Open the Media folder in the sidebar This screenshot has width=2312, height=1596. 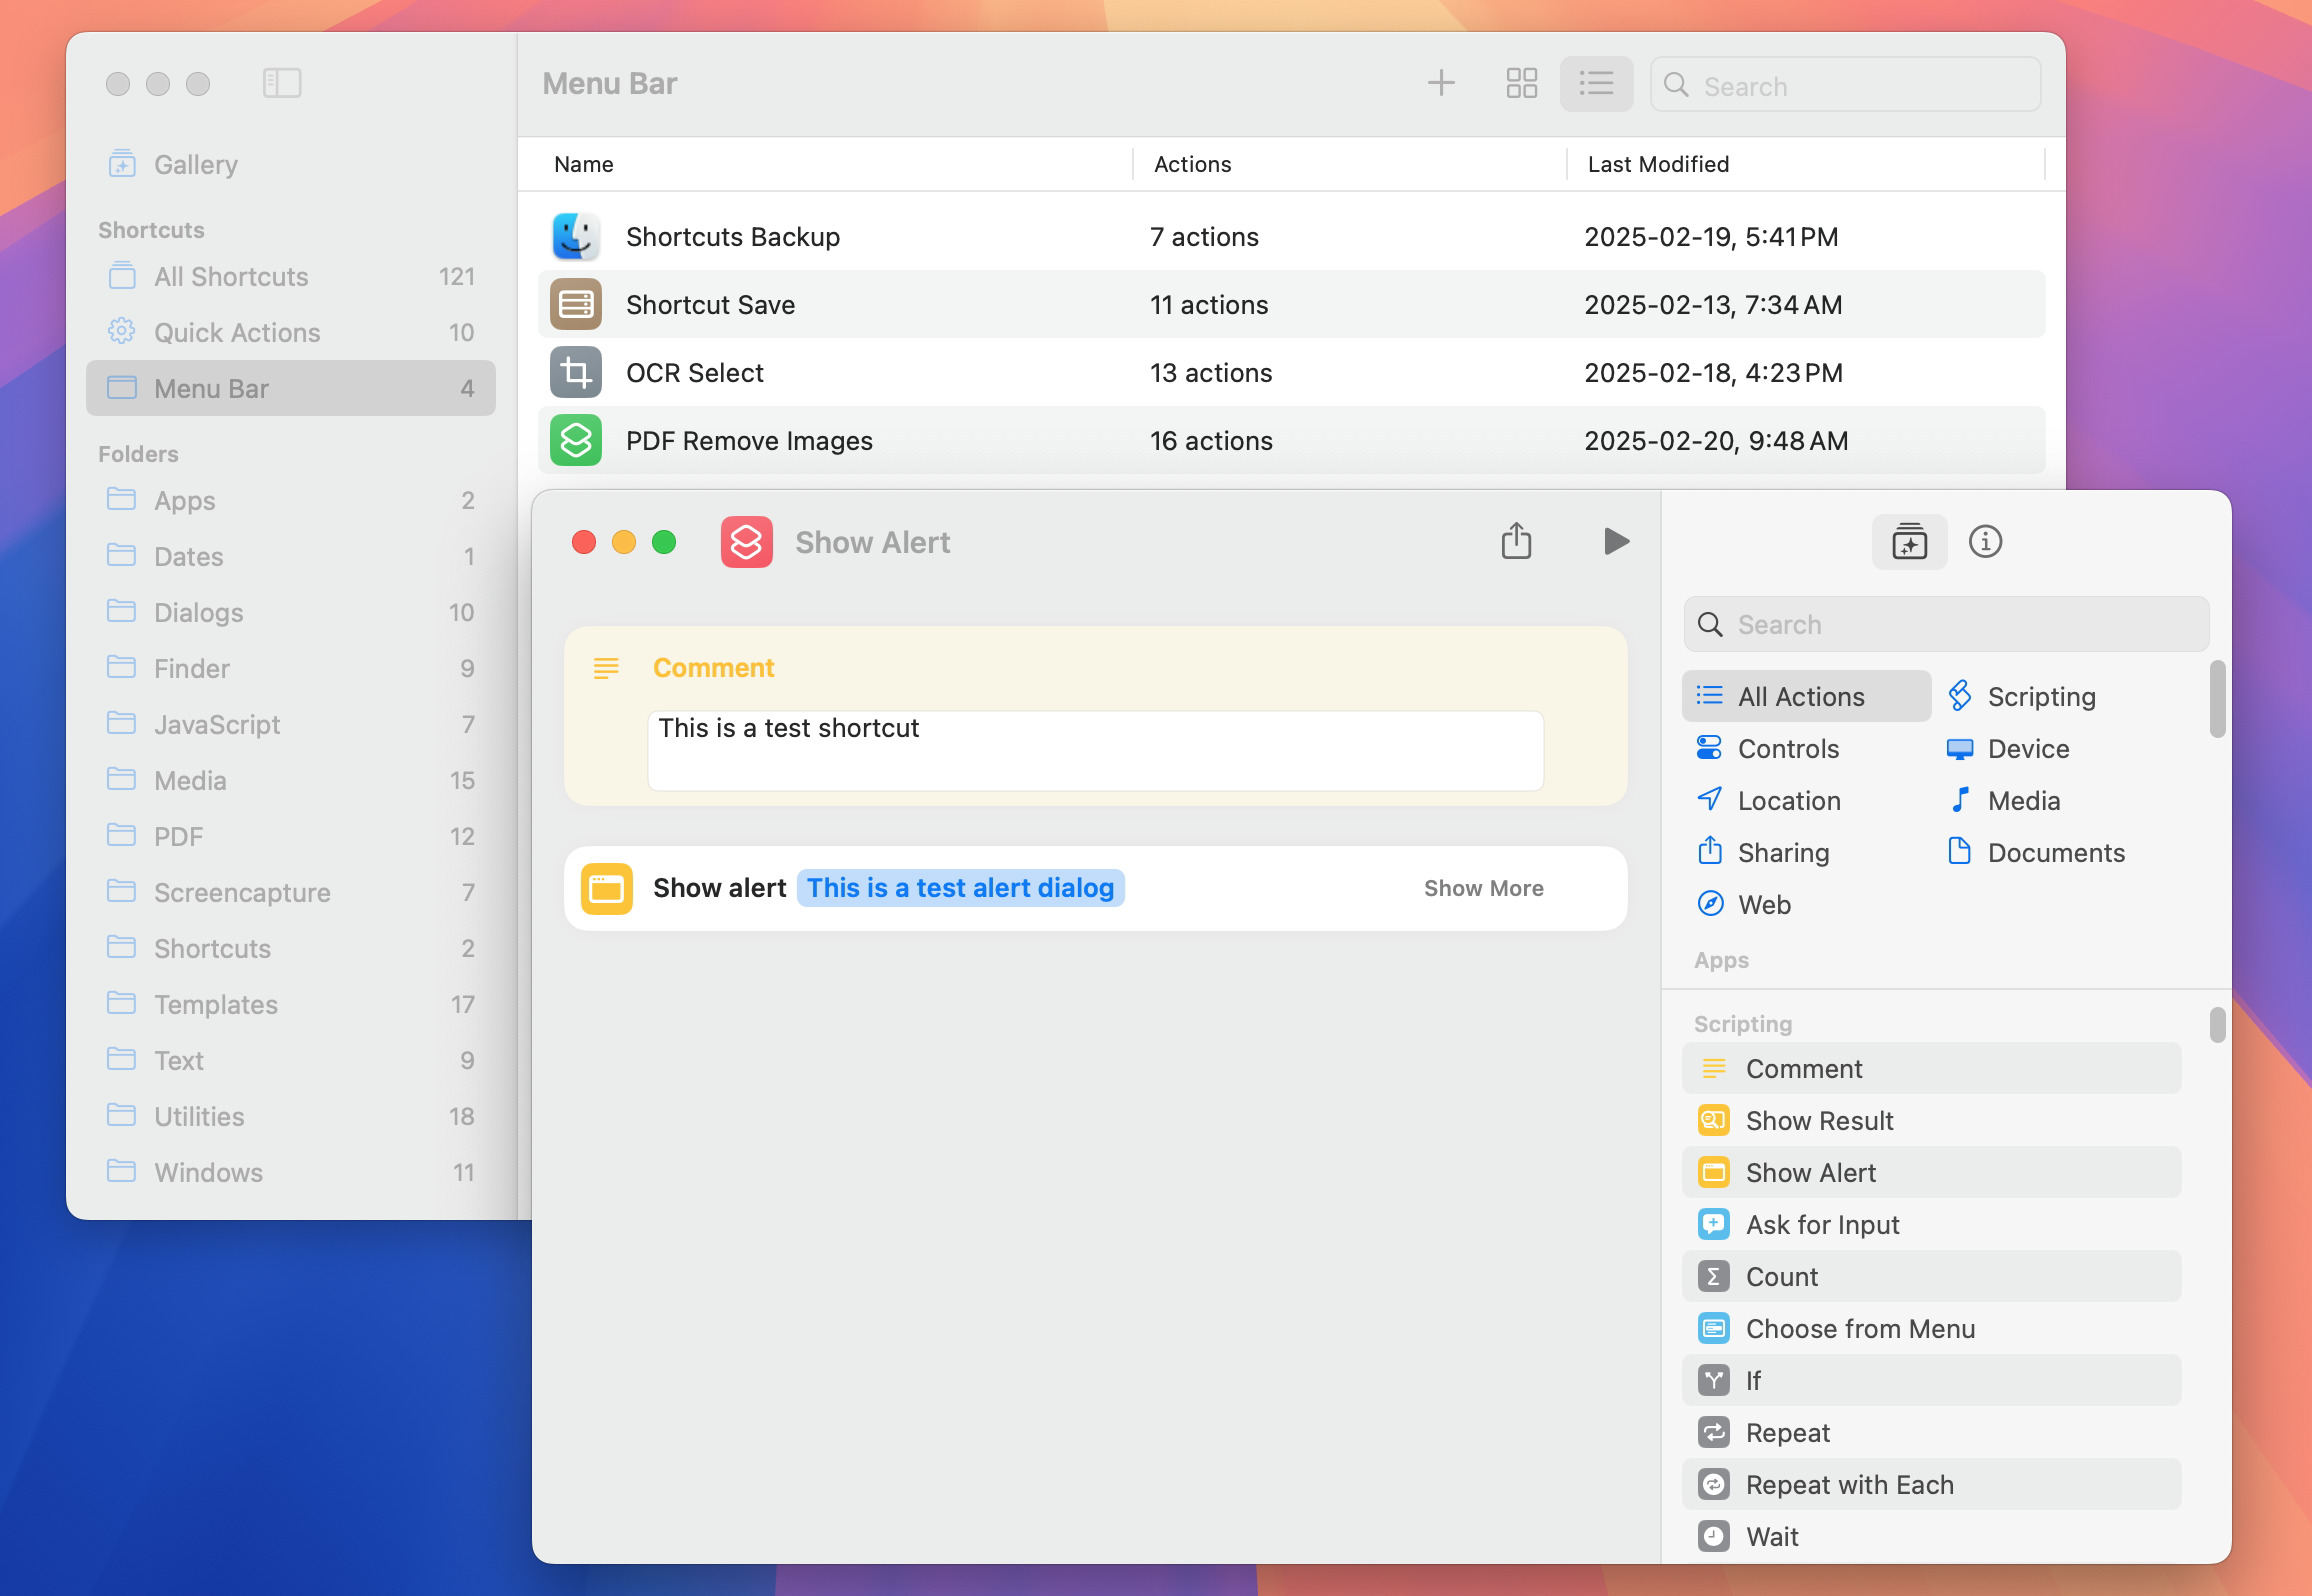click(x=290, y=780)
